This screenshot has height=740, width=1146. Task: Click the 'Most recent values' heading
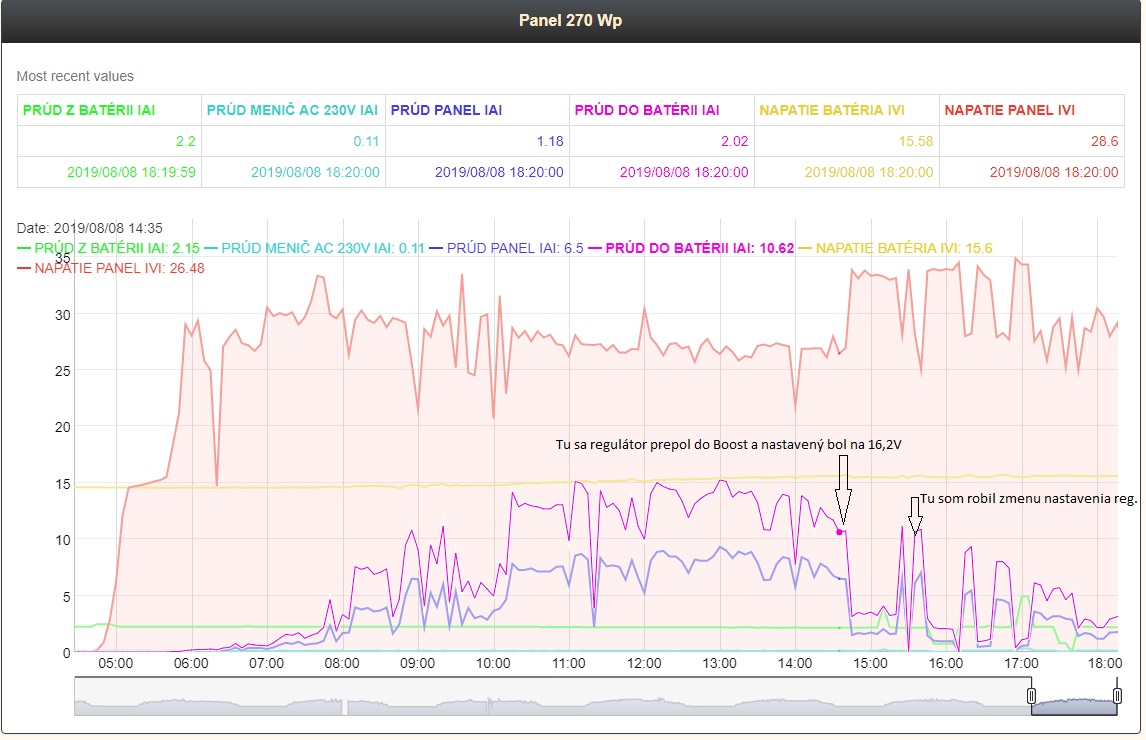[75, 76]
